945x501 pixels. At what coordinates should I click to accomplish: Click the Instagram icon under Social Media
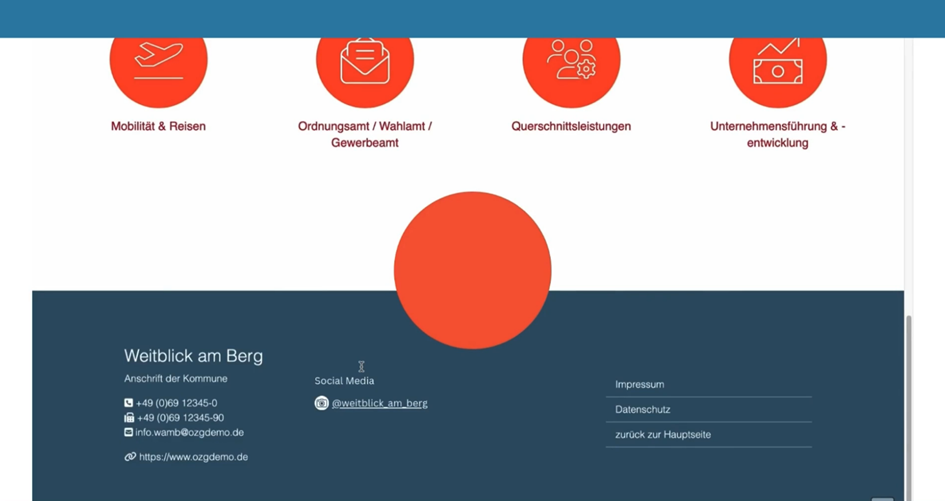321,403
